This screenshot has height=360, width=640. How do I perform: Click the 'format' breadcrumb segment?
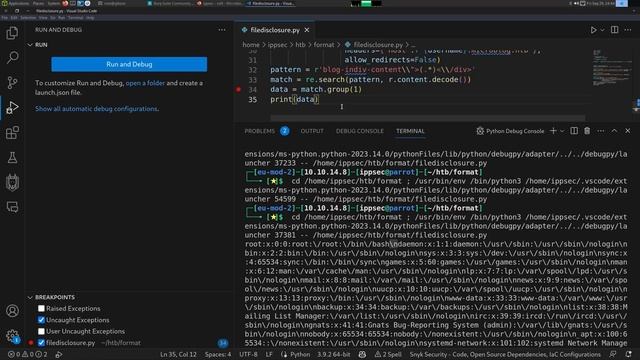[x=324, y=45]
